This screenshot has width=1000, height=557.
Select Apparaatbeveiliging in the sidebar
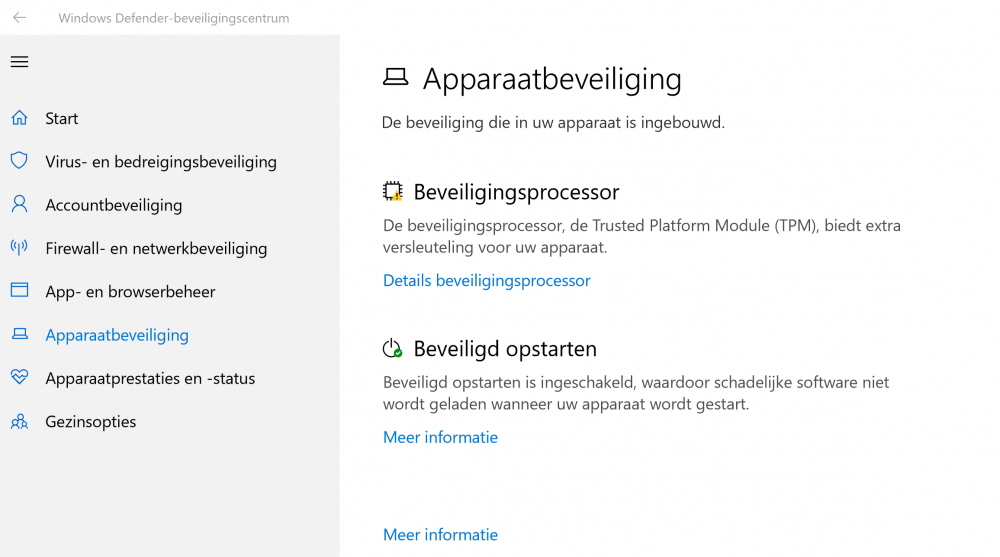click(x=117, y=335)
